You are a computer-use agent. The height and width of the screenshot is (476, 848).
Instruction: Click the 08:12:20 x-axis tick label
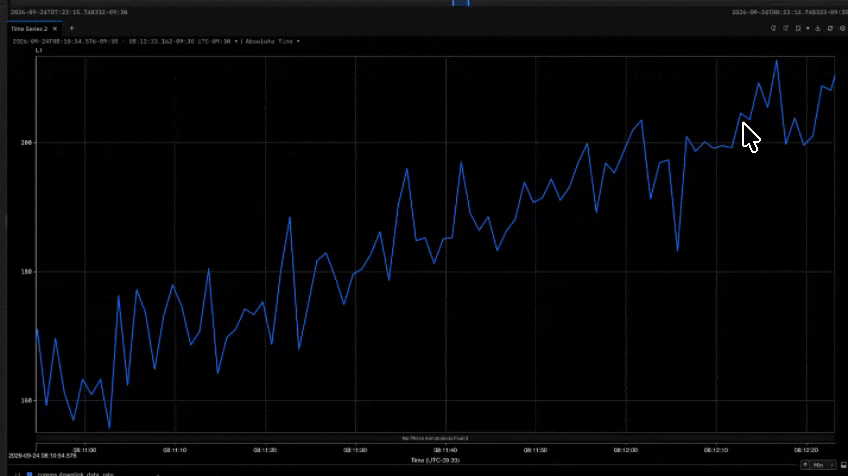[806, 450]
